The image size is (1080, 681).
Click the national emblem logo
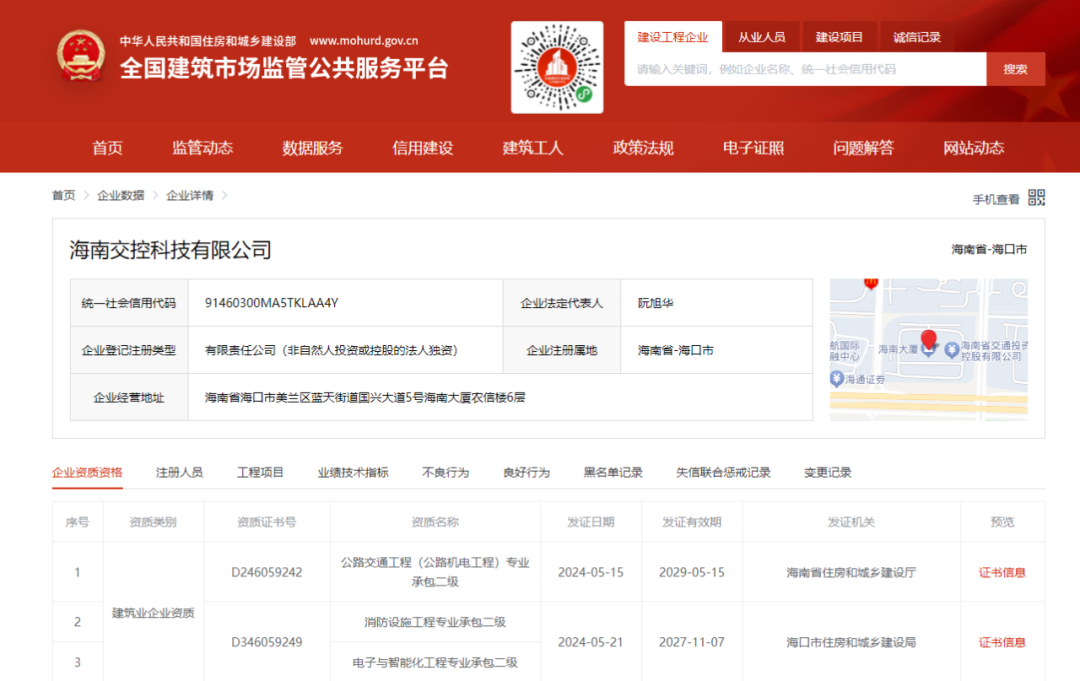(x=80, y=55)
